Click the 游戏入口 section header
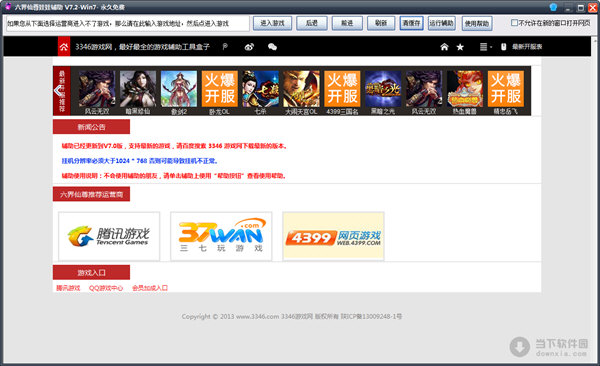The height and width of the screenshot is (366, 600). coord(91,272)
